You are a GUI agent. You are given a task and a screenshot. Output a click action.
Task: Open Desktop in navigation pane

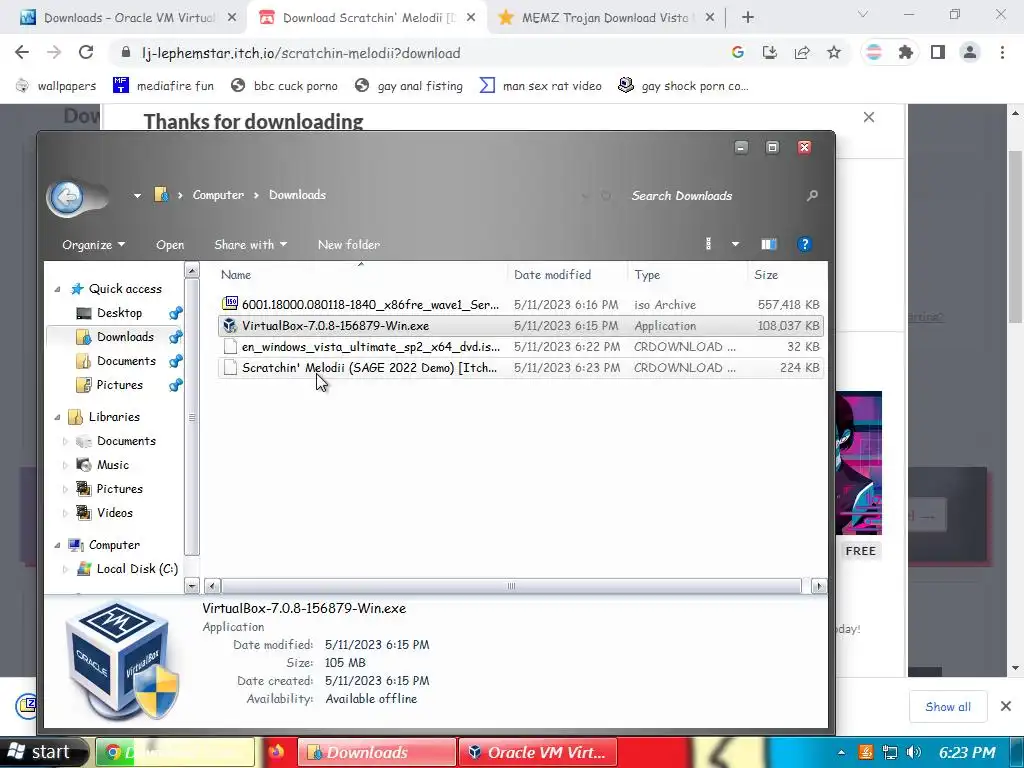(119, 313)
